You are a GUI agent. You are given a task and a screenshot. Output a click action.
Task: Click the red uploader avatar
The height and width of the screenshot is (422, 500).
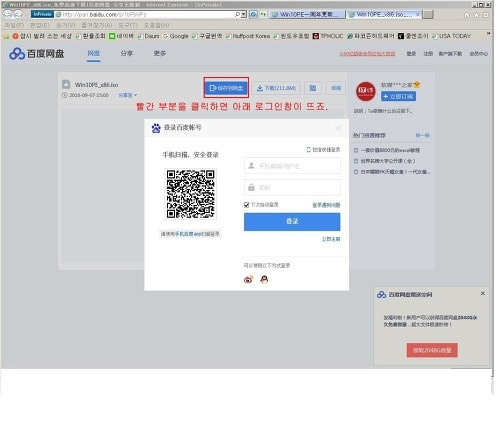pos(366,91)
